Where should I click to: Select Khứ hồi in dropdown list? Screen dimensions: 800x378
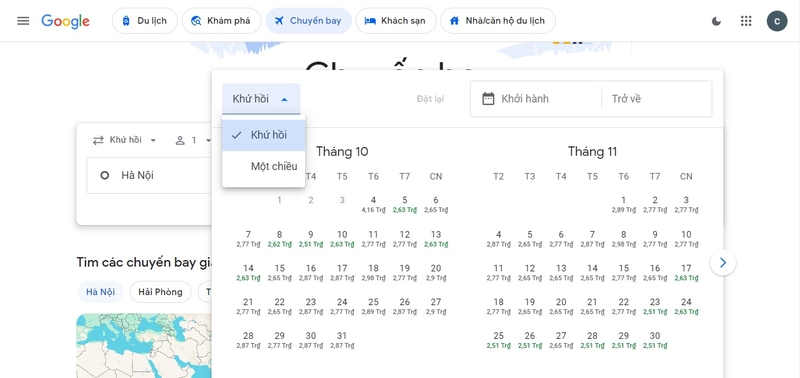(264, 135)
